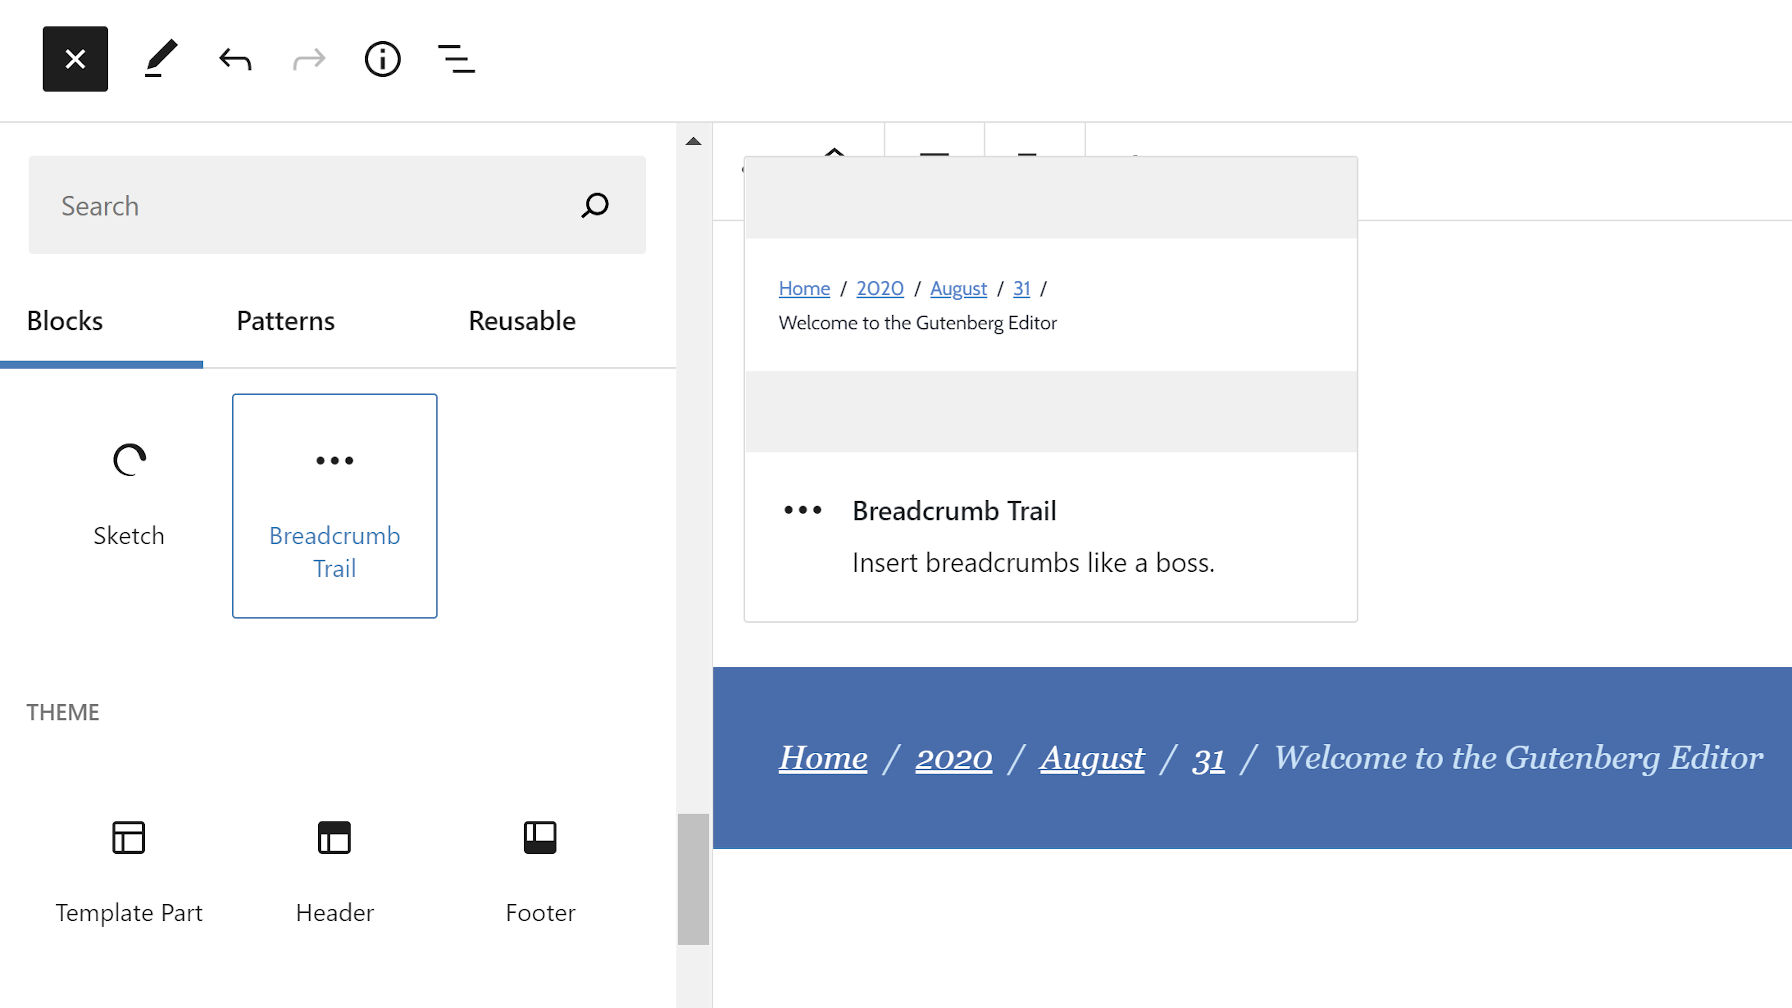Follow the 2020 breadcrumb link
Viewport: 1792px width, 1008px height.
click(x=880, y=288)
